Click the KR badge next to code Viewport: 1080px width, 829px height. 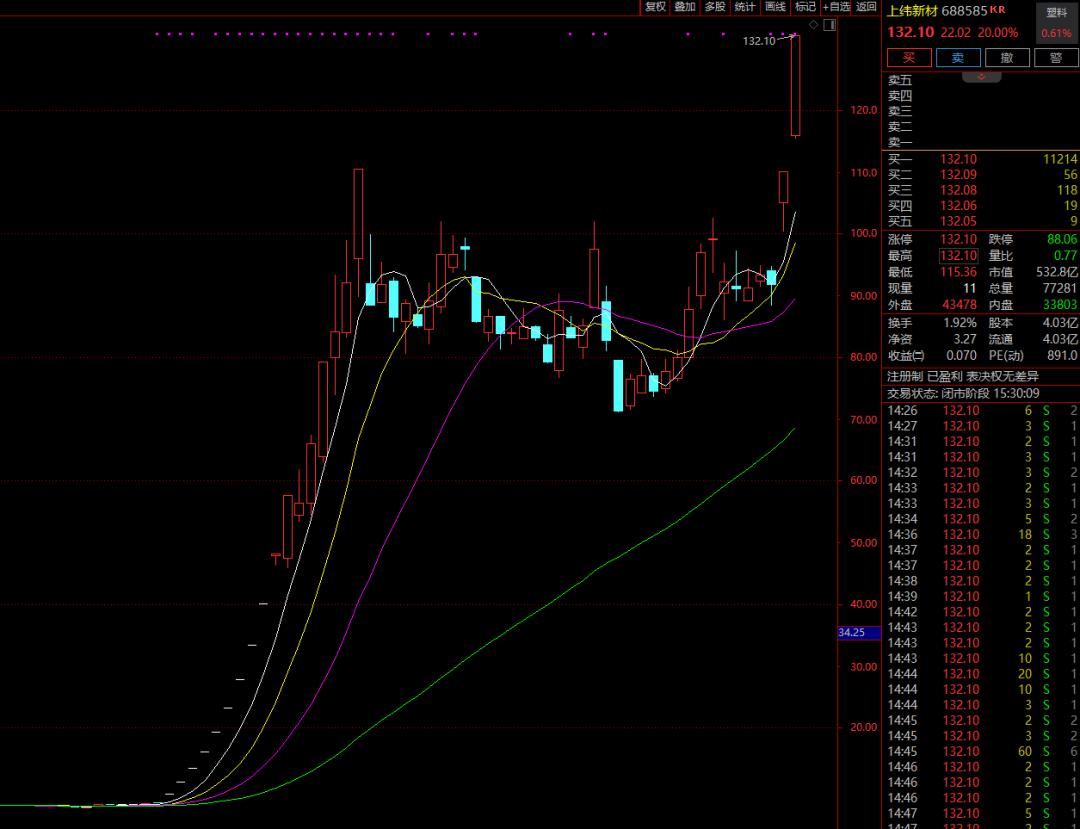[997, 9]
